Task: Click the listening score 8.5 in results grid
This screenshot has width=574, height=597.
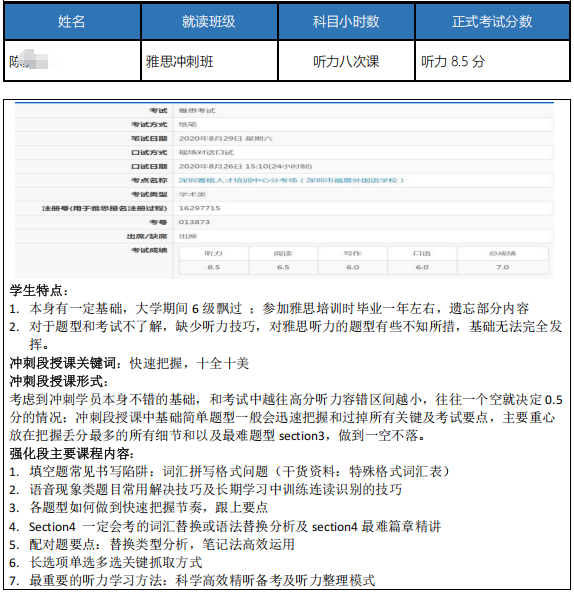Action: (214, 267)
